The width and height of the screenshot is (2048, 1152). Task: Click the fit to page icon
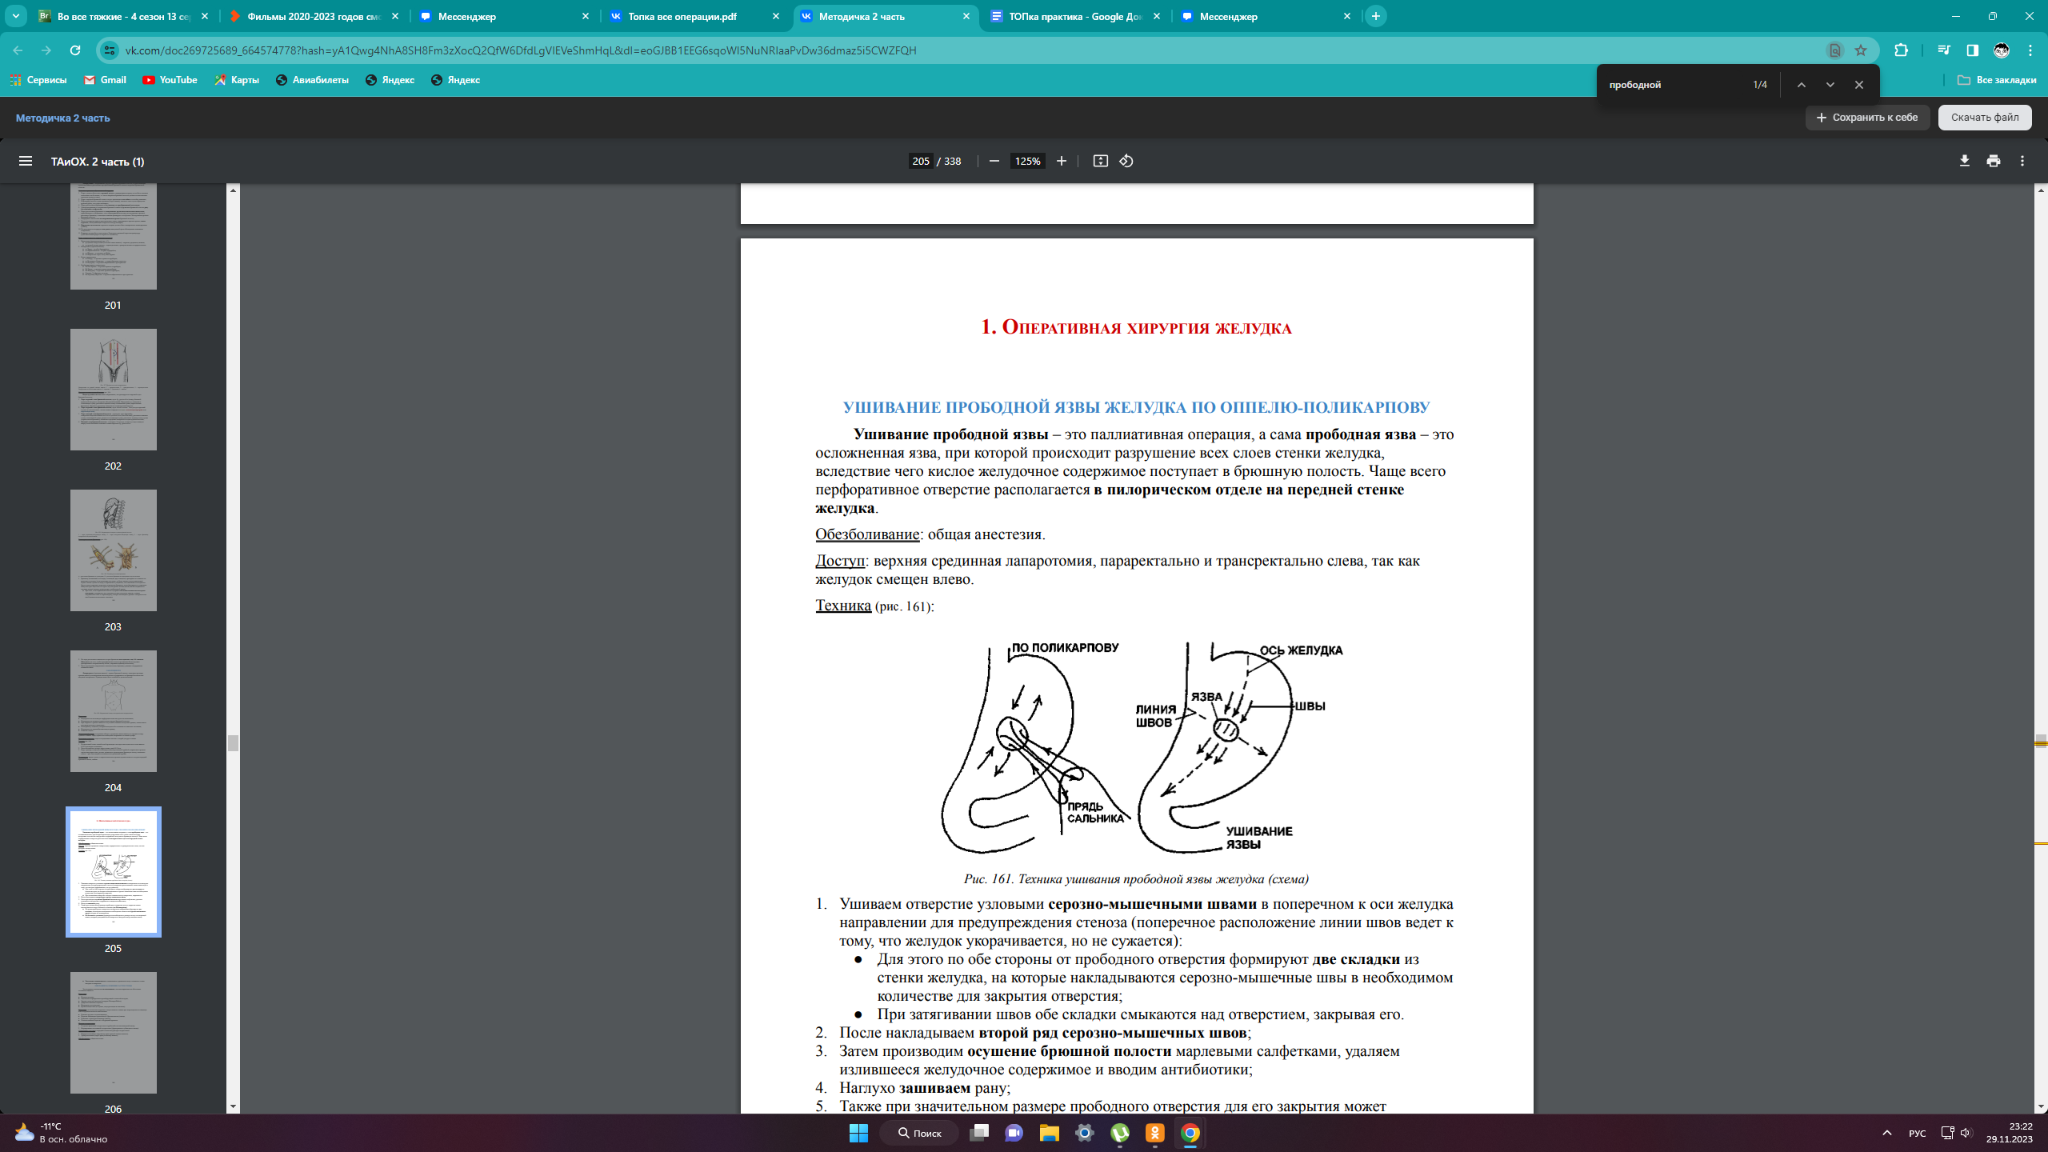coord(1100,161)
